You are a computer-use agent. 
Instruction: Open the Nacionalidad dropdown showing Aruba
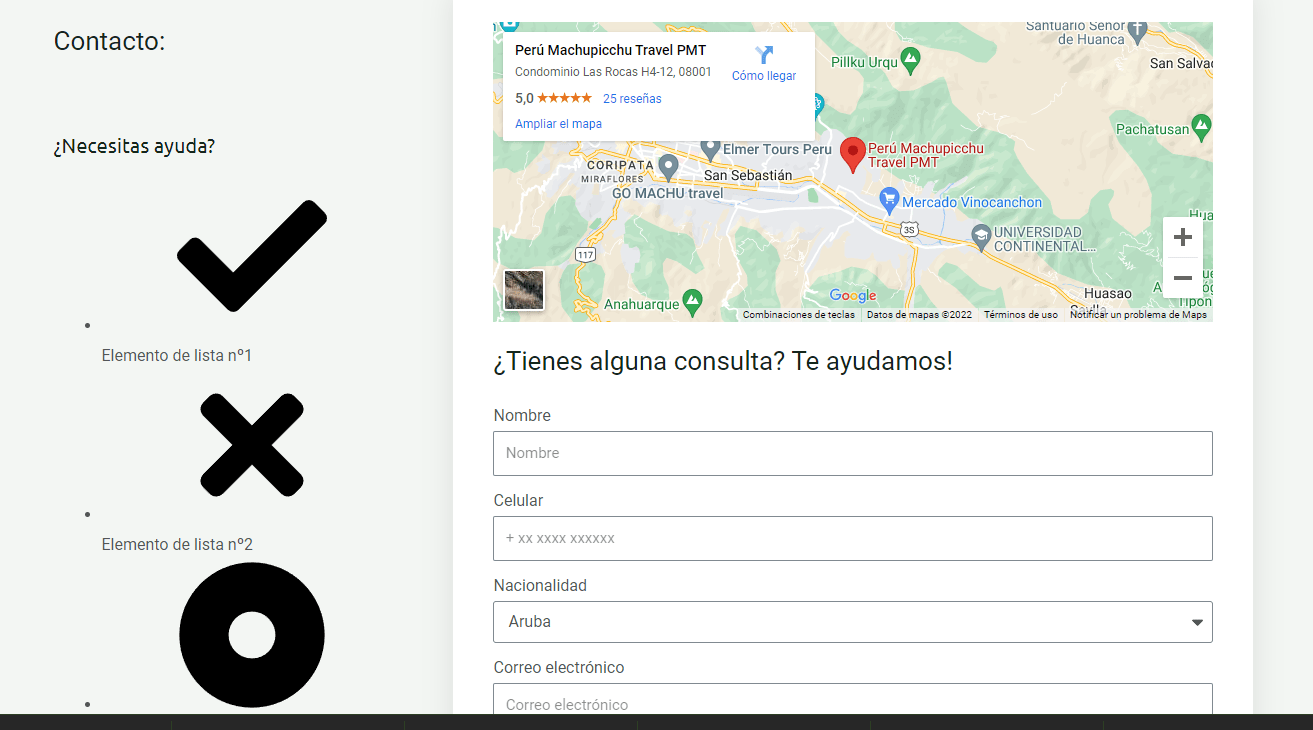[853, 622]
